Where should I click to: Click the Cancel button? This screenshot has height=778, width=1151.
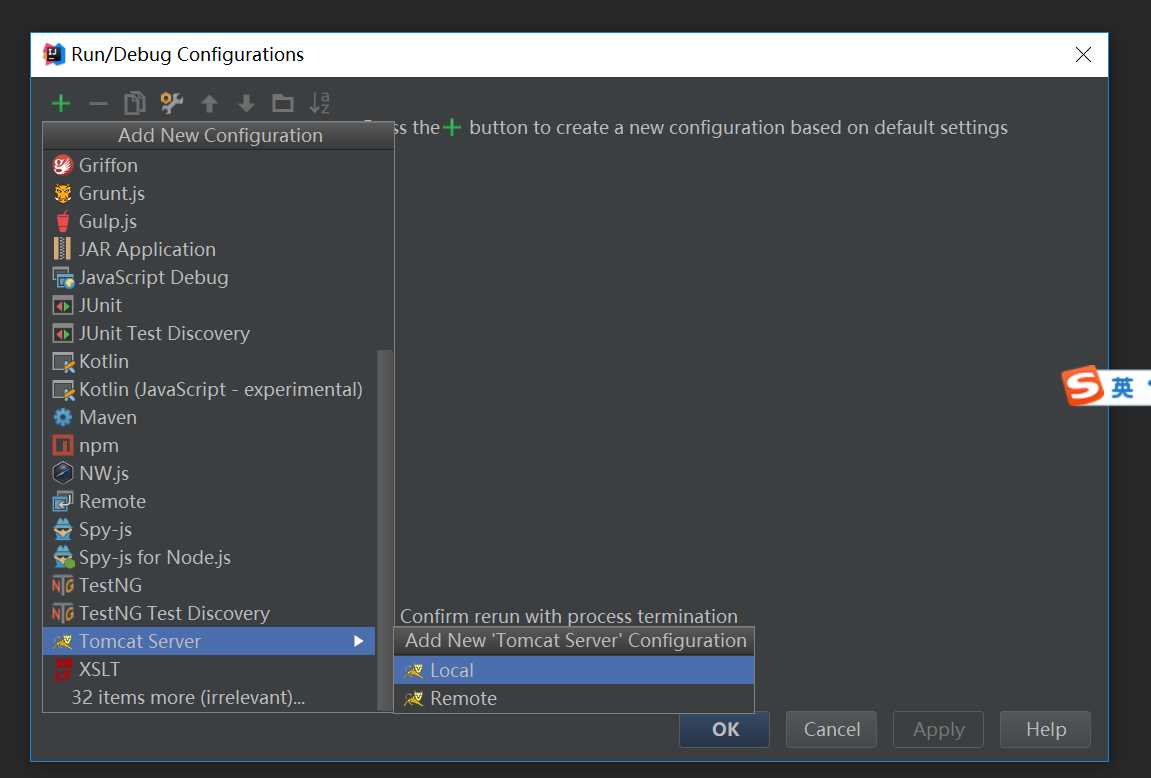click(831, 729)
